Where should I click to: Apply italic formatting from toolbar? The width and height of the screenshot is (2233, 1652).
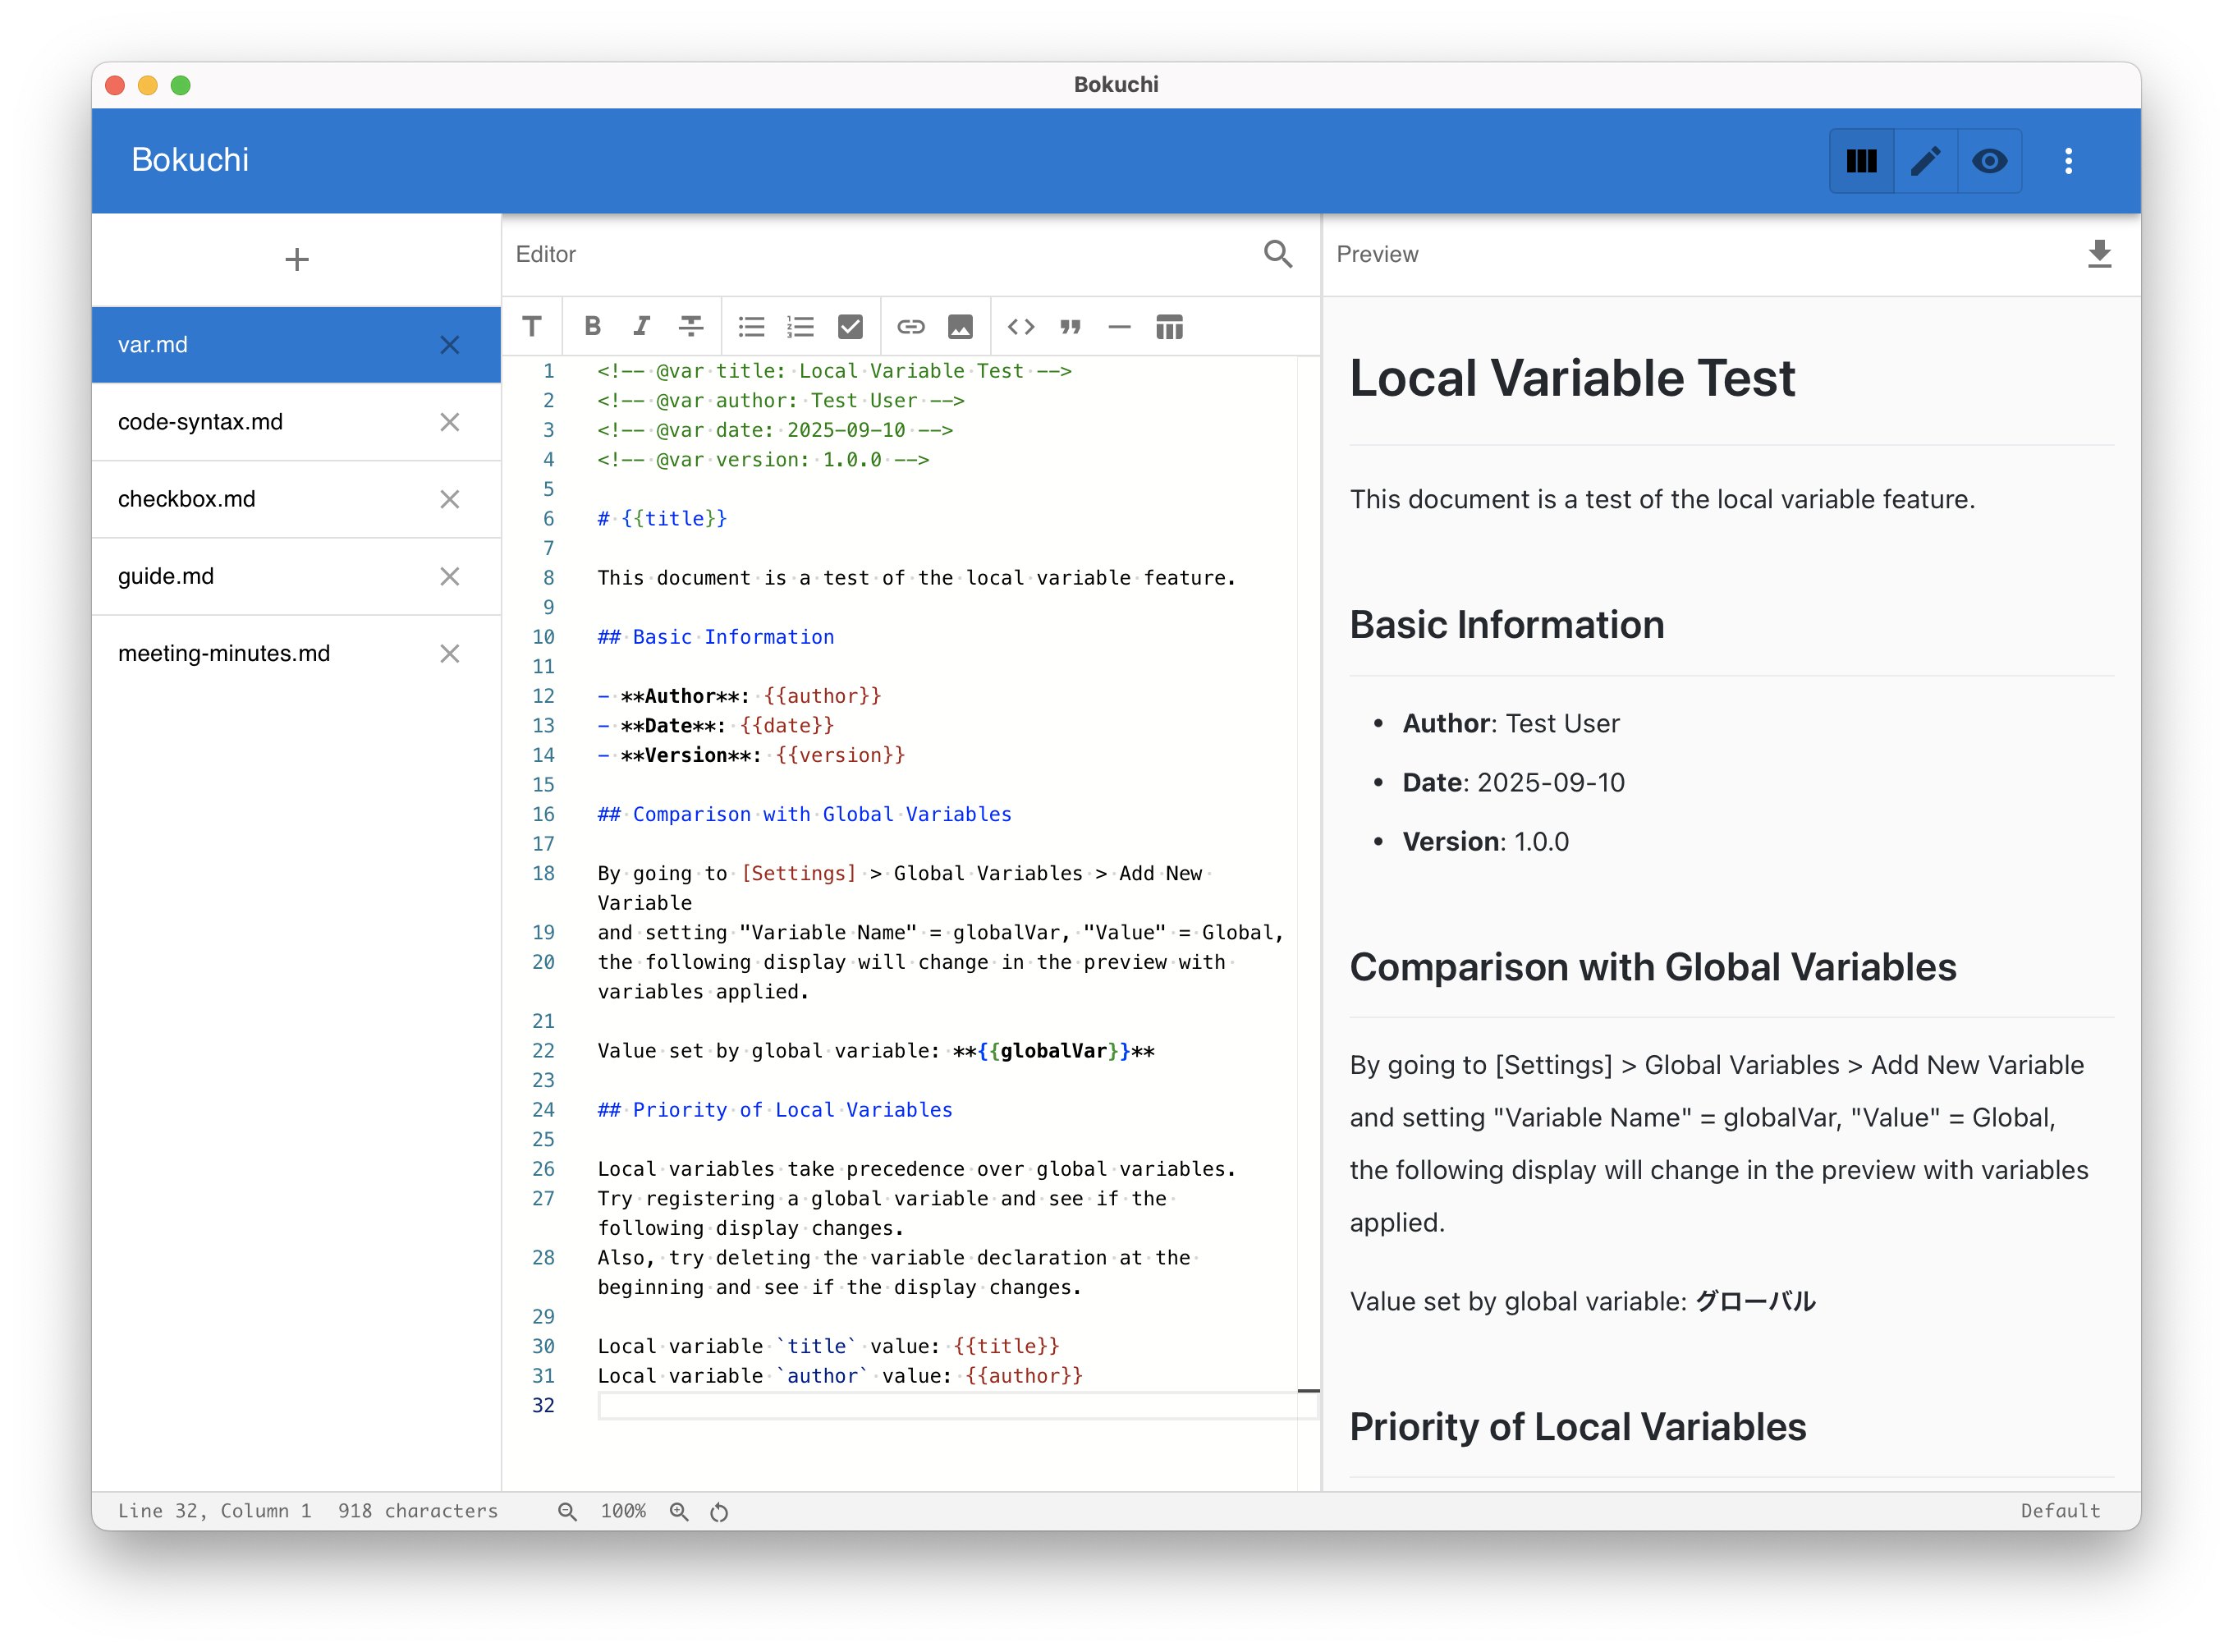(x=641, y=326)
